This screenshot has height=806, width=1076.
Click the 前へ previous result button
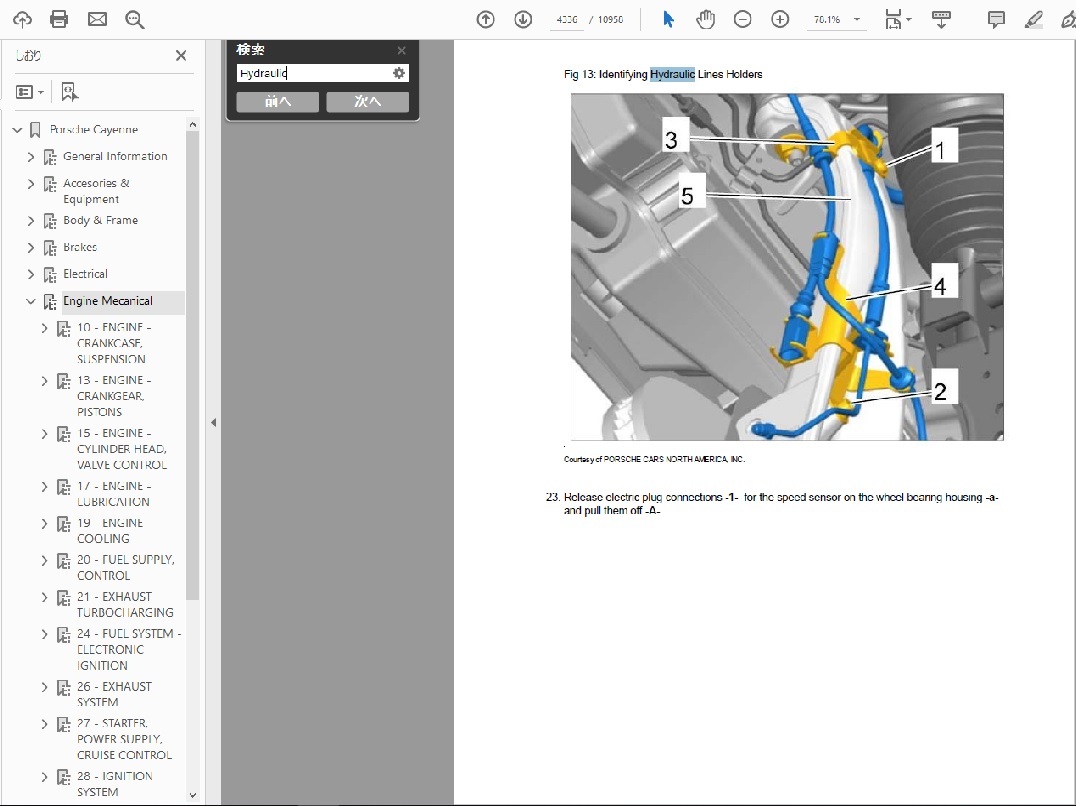coord(277,102)
